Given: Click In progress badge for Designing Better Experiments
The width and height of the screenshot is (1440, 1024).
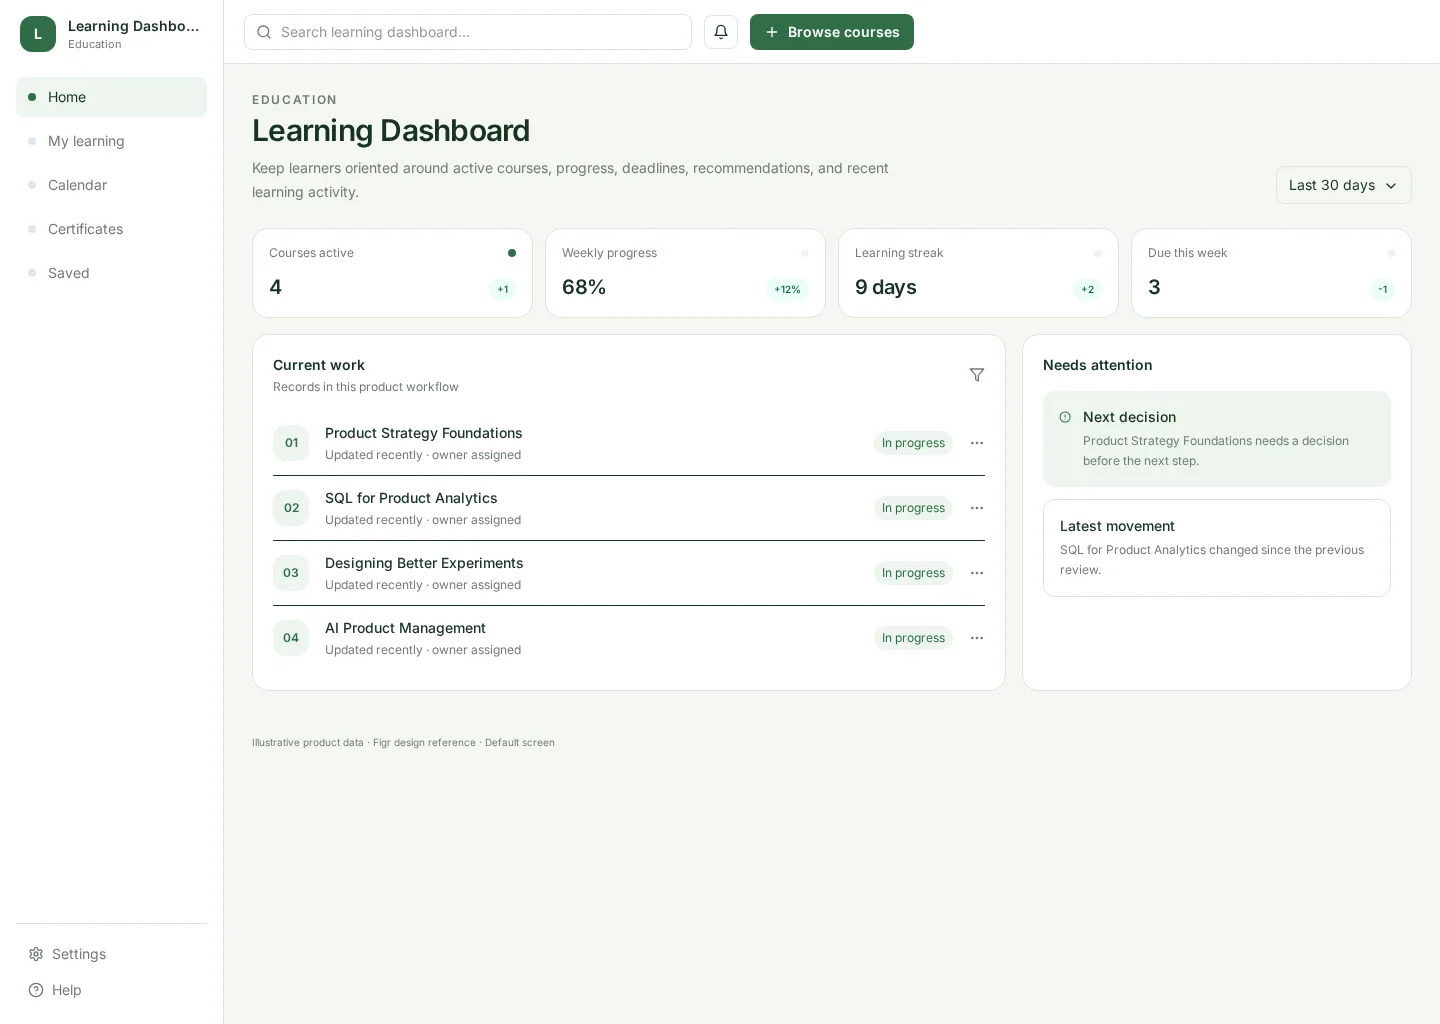Looking at the screenshot, I should 913,573.
